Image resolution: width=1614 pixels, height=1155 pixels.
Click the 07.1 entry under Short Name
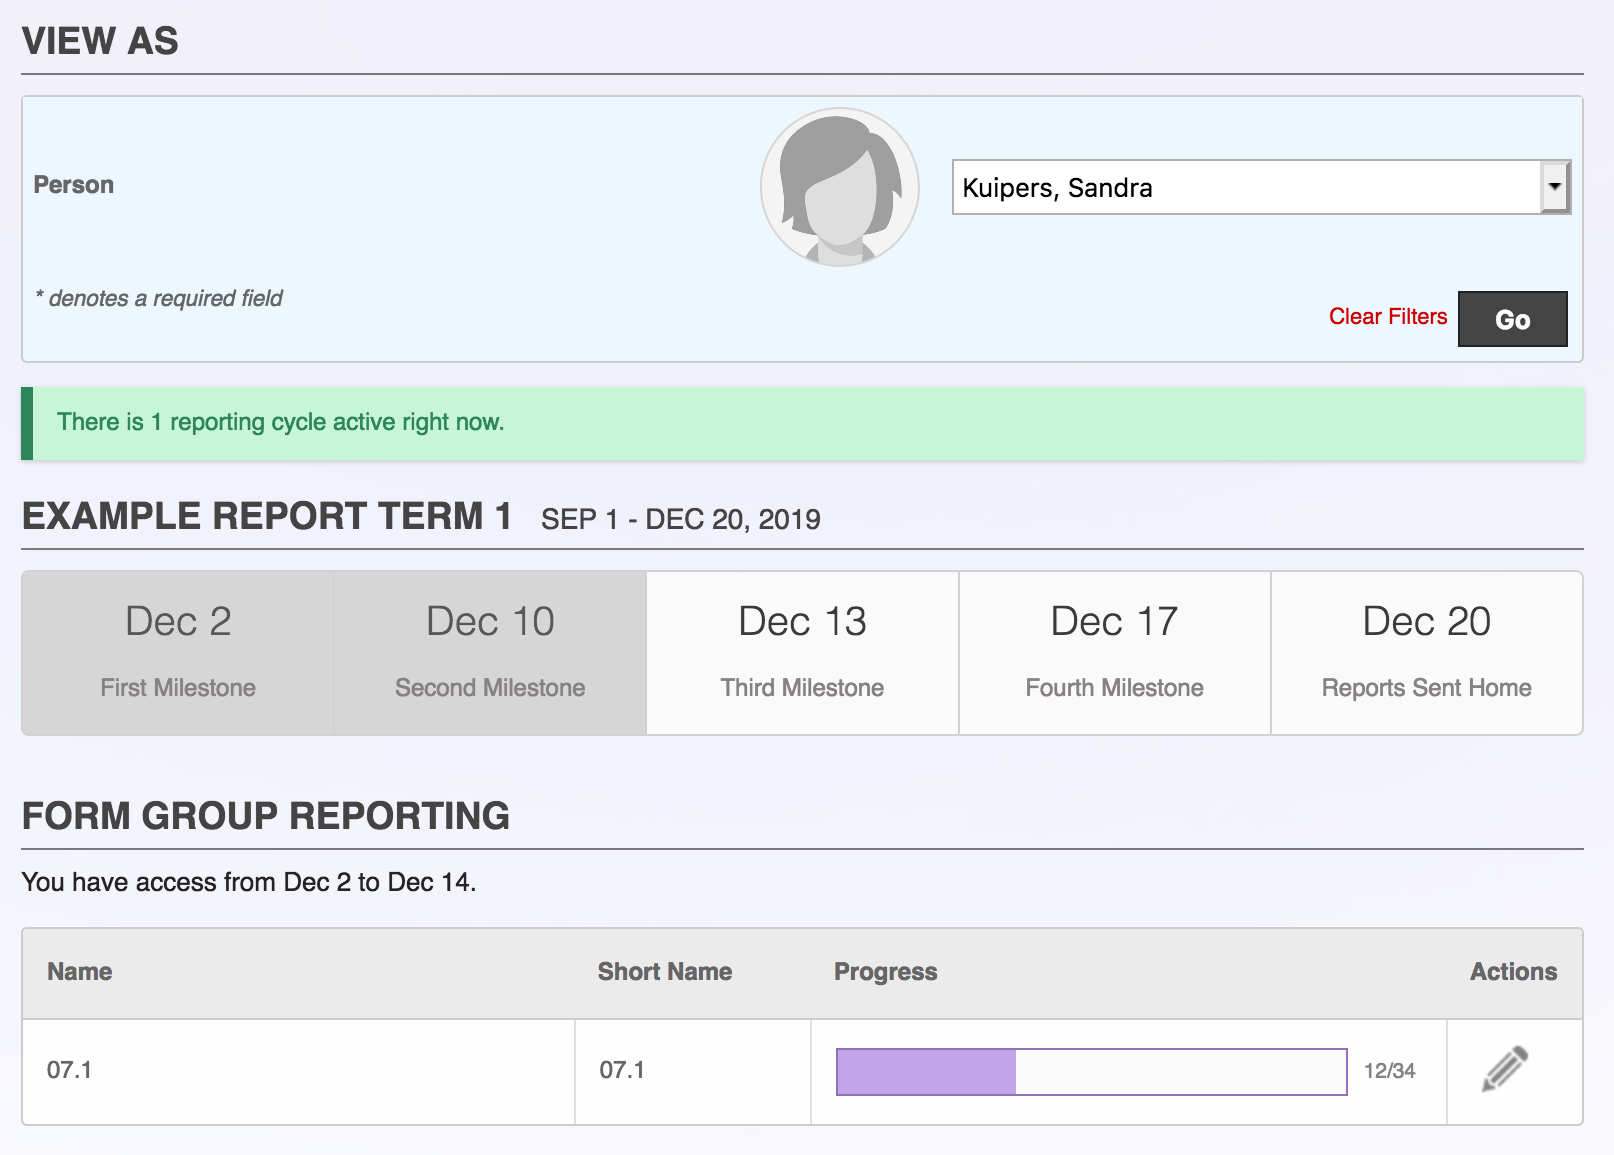click(x=622, y=1070)
